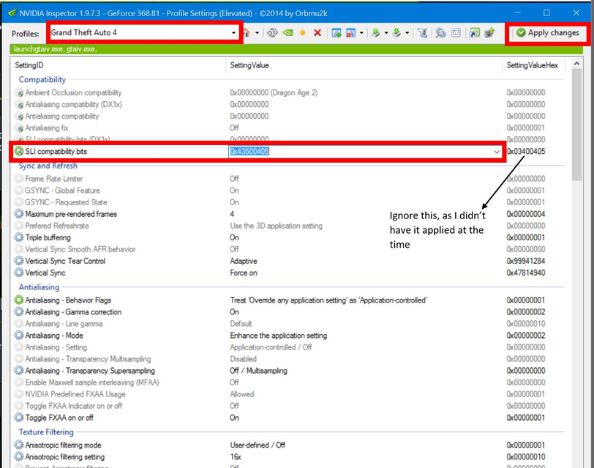
Task: Select the GSYNC - Global Feature row
Action: tap(288, 190)
